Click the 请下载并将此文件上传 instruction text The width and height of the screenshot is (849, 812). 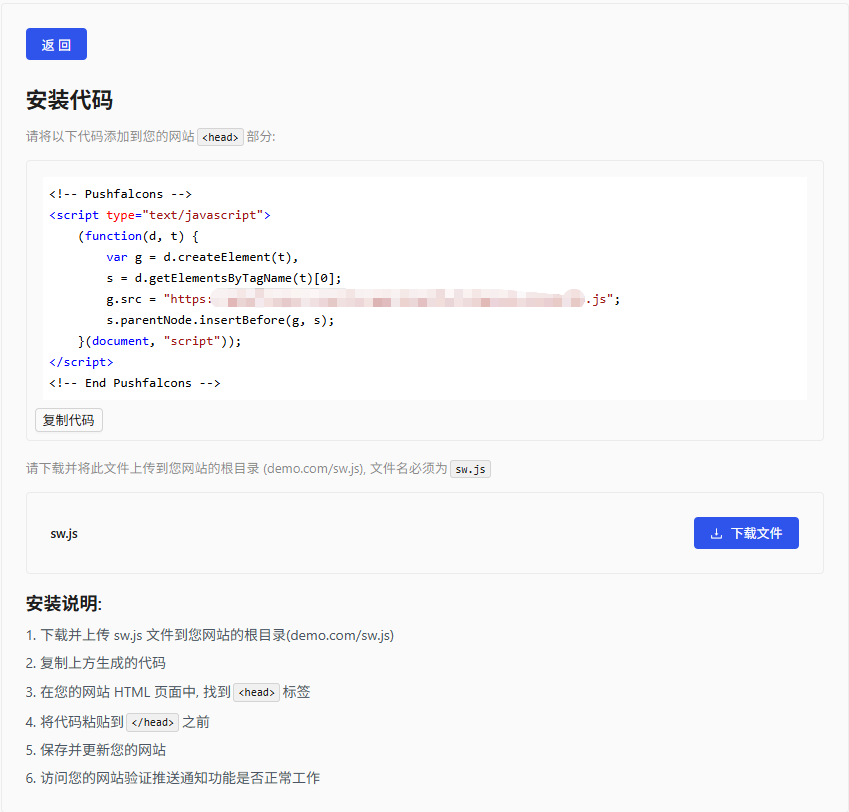(237, 469)
